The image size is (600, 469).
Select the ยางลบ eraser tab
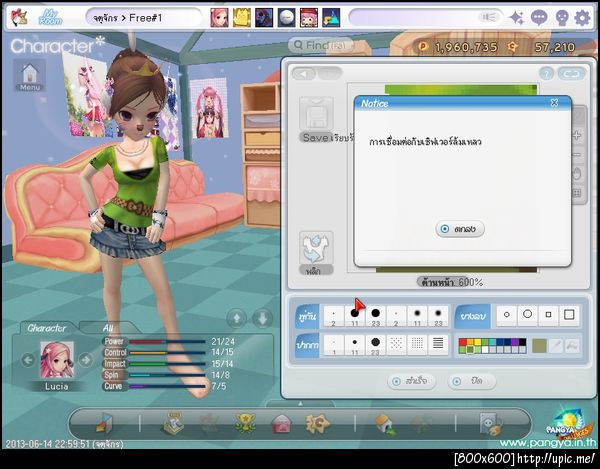(x=473, y=316)
